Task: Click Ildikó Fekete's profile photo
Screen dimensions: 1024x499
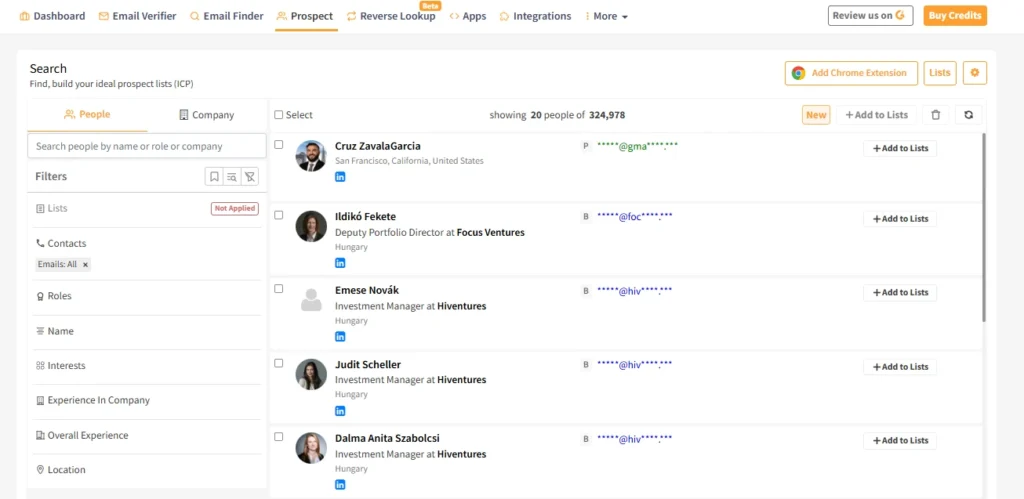Action: coord(311,226)
